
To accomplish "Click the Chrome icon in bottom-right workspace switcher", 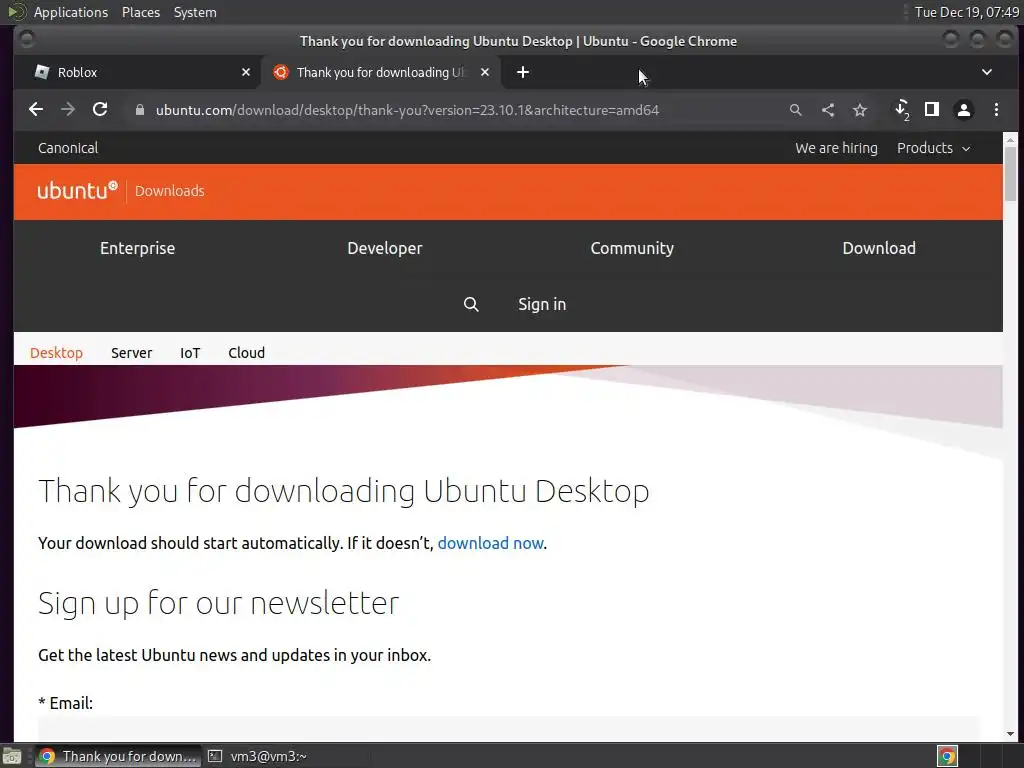I will coord(948,756).
